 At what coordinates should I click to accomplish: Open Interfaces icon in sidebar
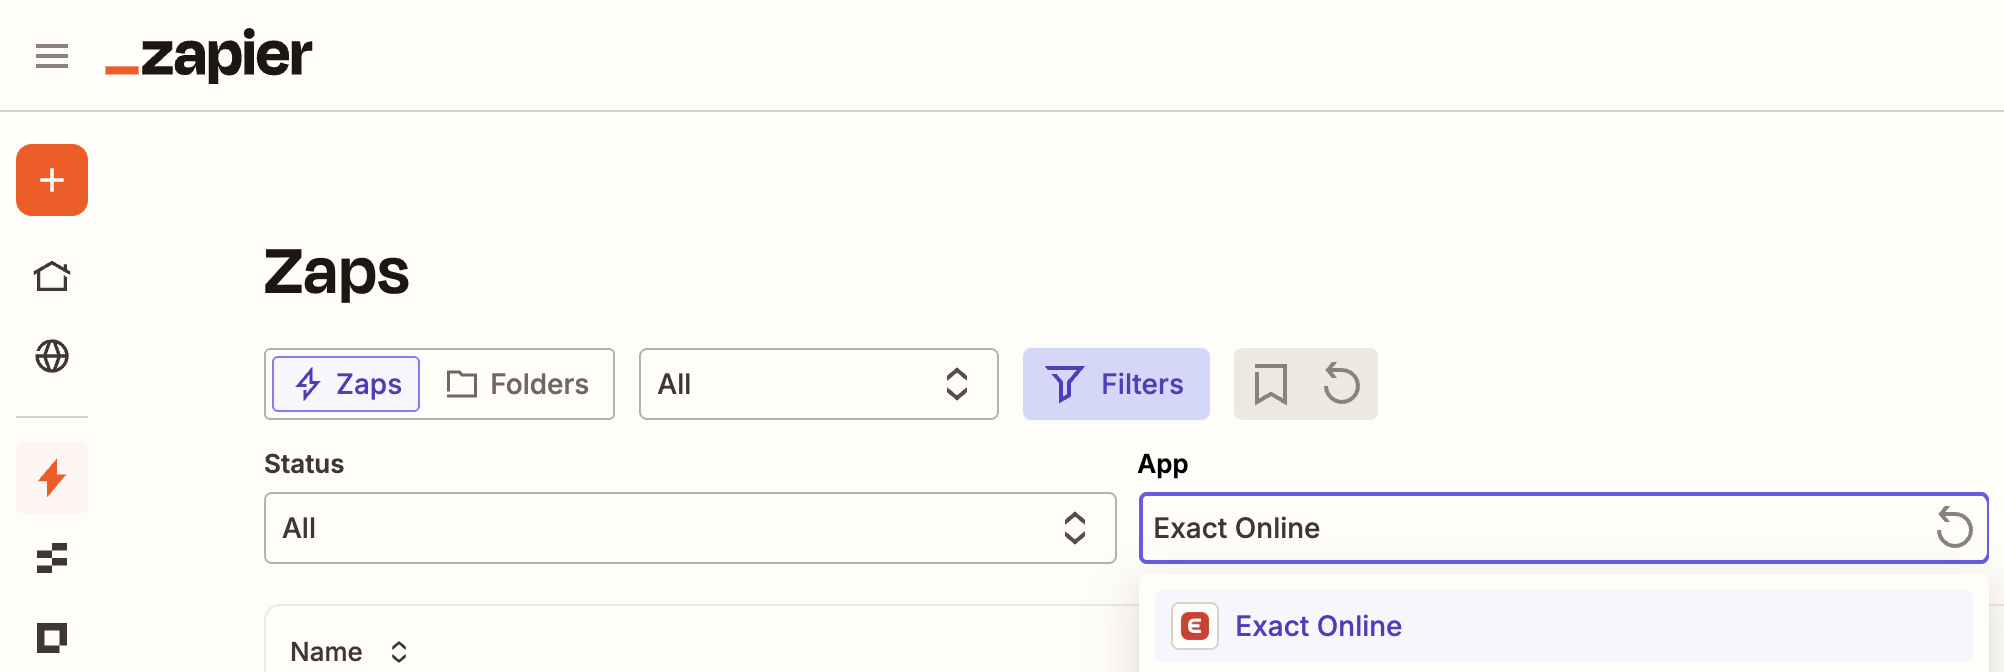click(x=52, y=637)
